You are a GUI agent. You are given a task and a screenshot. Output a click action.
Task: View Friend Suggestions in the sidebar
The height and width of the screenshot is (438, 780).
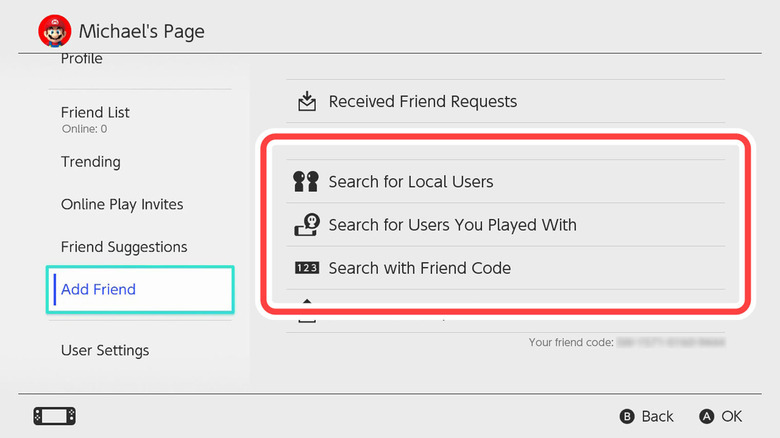[x=124, y=247]
